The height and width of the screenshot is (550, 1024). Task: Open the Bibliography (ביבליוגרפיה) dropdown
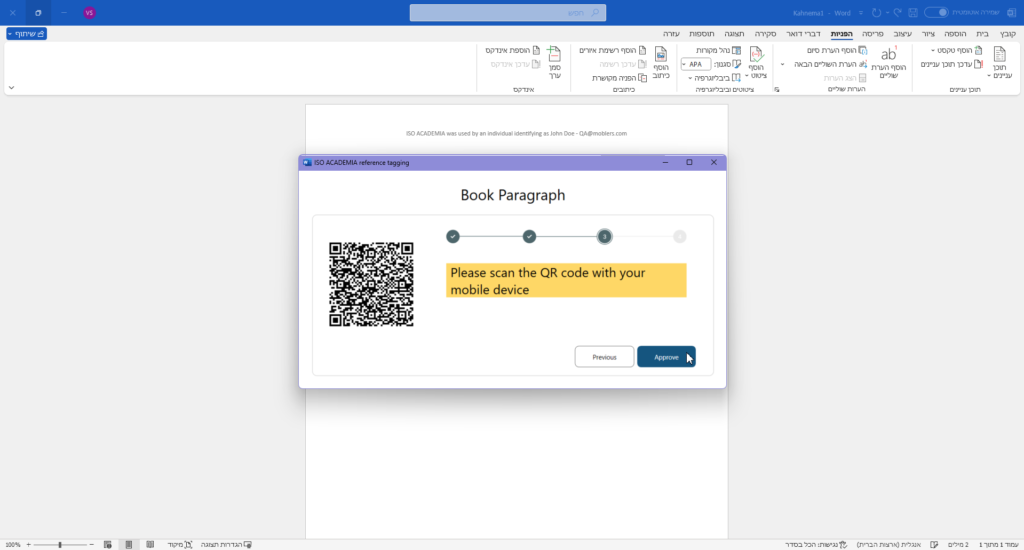tap(714, 78)
